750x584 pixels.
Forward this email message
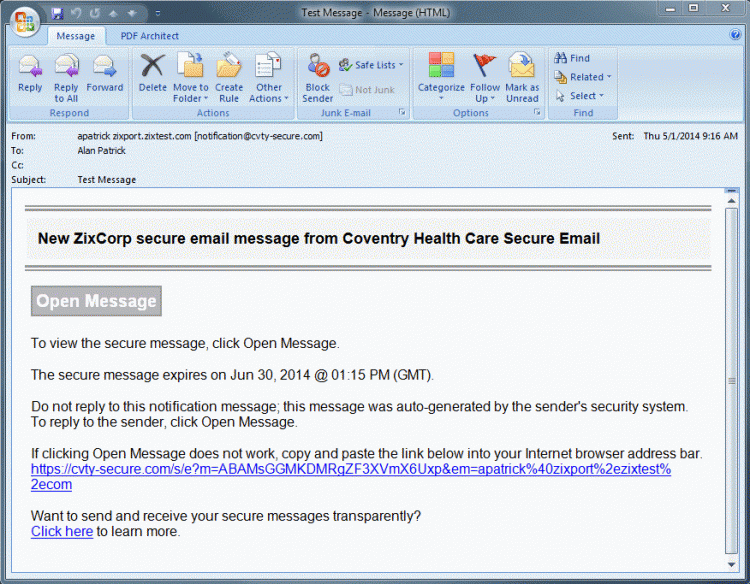pos(105,73)
